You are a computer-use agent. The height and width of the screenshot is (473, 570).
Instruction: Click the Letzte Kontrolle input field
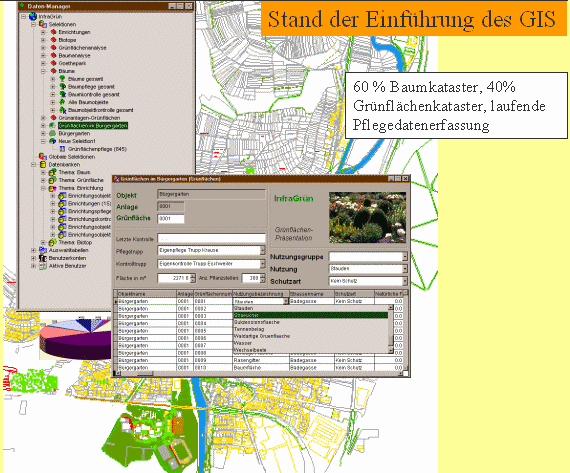tap(211, 238)
